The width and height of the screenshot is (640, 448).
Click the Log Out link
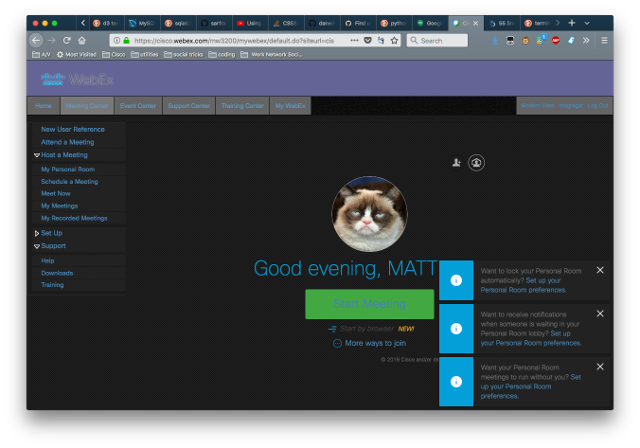[x=598, y=106]
